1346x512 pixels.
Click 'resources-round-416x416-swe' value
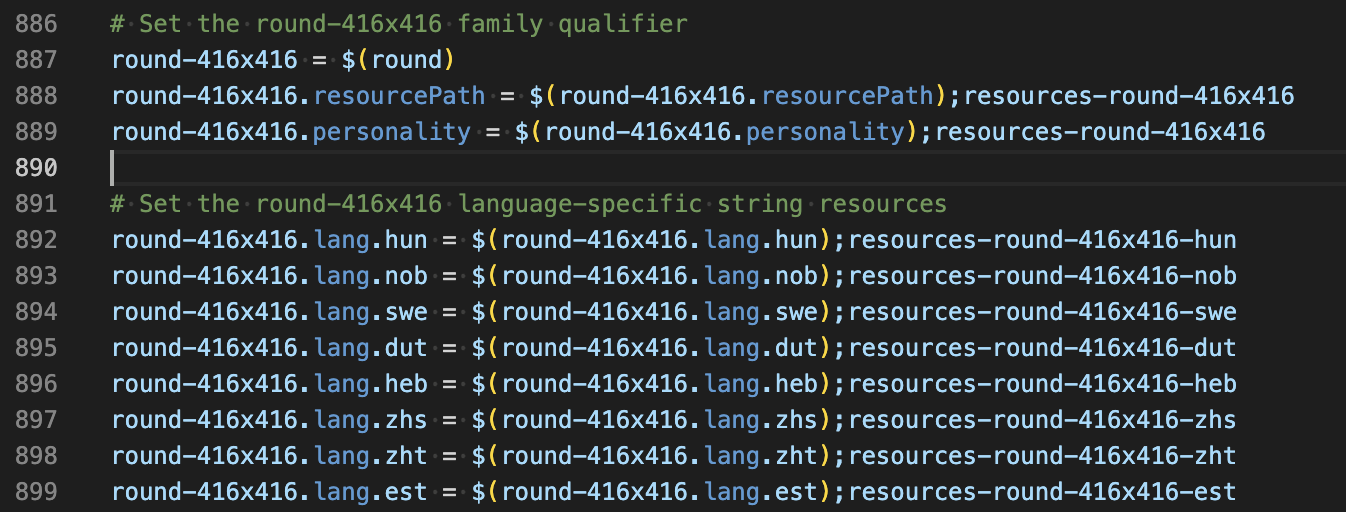[1042, 312]
